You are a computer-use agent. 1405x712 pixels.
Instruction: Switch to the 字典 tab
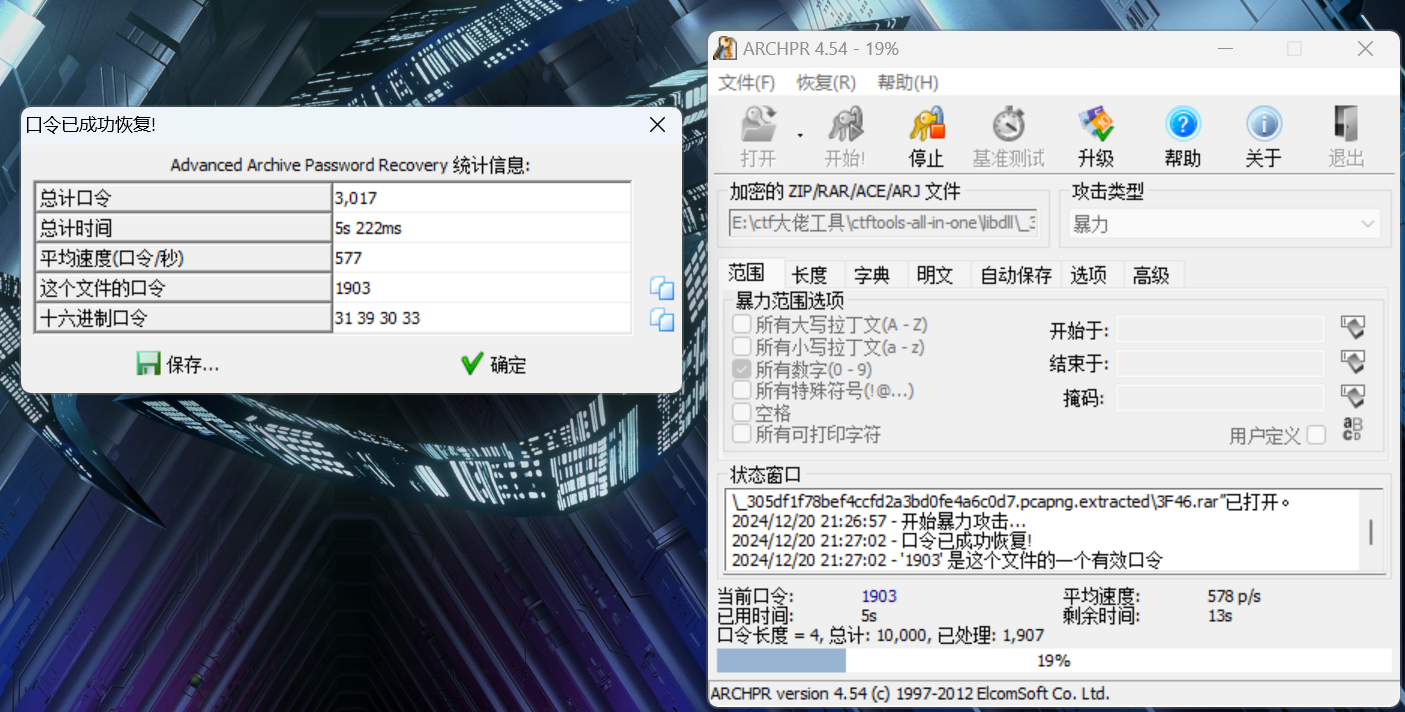click(873, 275)
